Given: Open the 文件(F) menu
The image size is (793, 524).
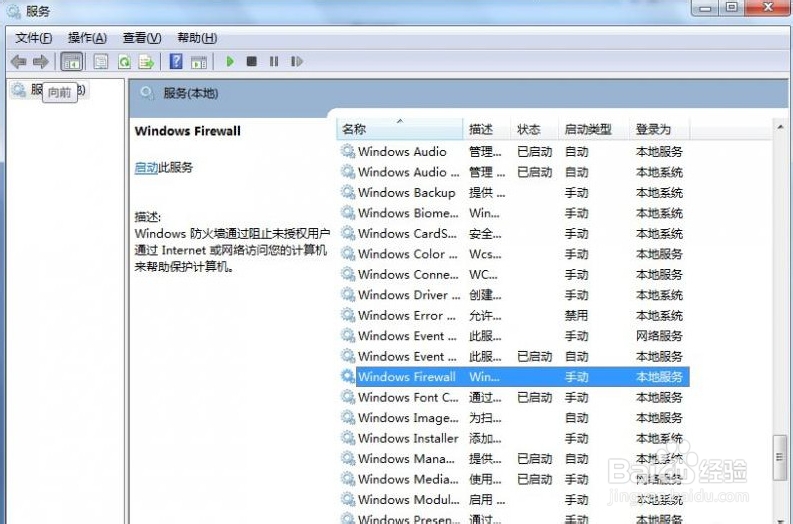Looking at the screenshot, I should coord(33,37).
